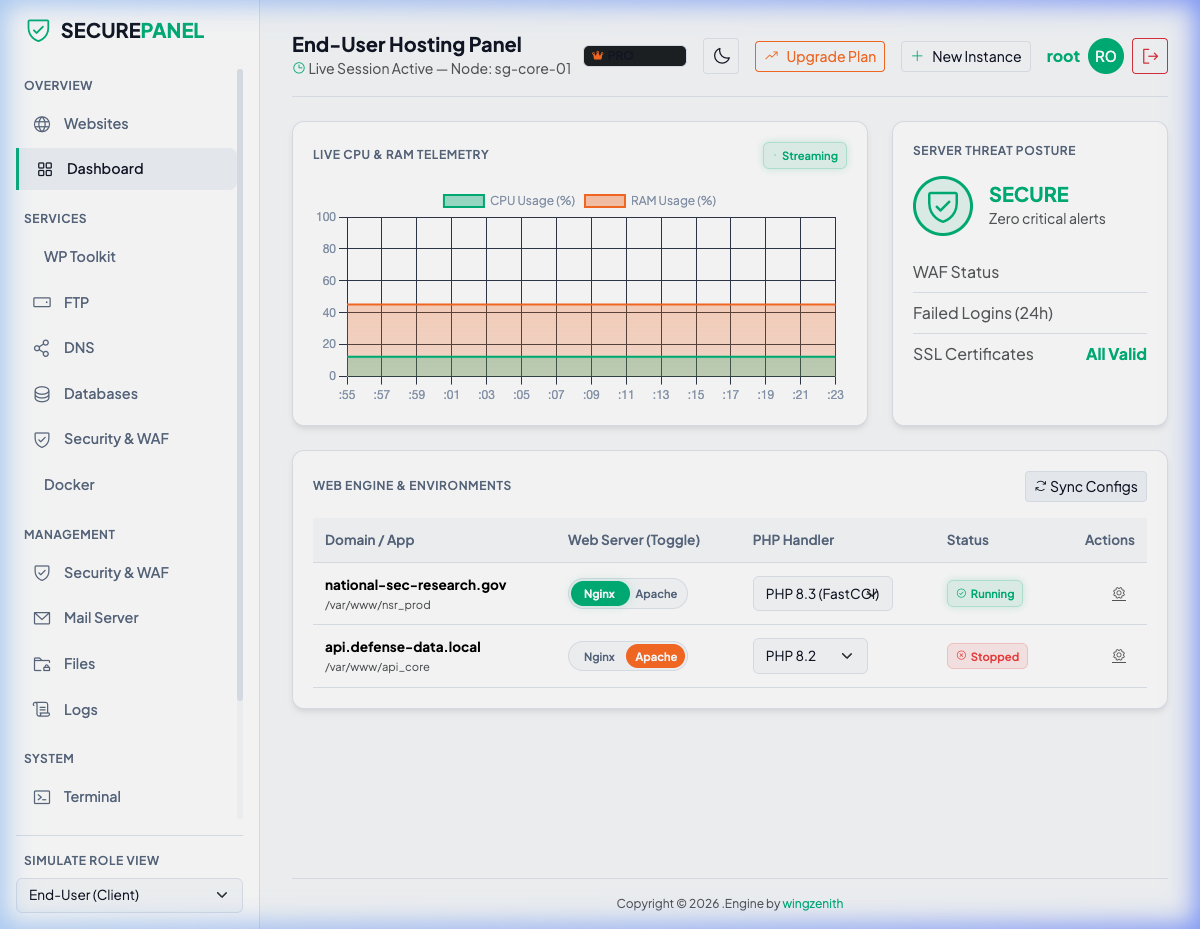
Task: Click the national-sec-research.gov domain name
Action: point(416,585)
